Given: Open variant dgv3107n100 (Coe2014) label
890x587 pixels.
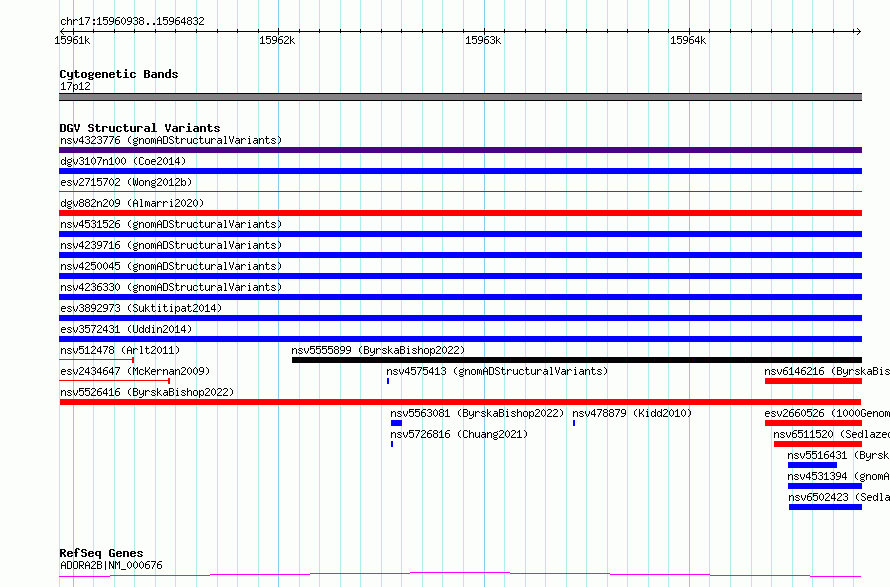Looking at the screenshot, I should tap(123, 161).
